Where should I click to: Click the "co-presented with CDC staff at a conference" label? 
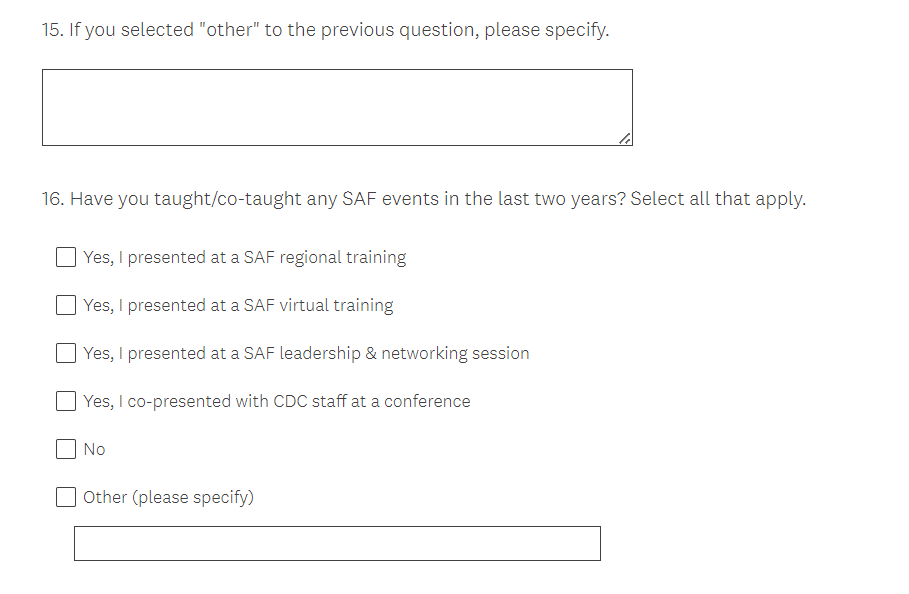[276, 401]
